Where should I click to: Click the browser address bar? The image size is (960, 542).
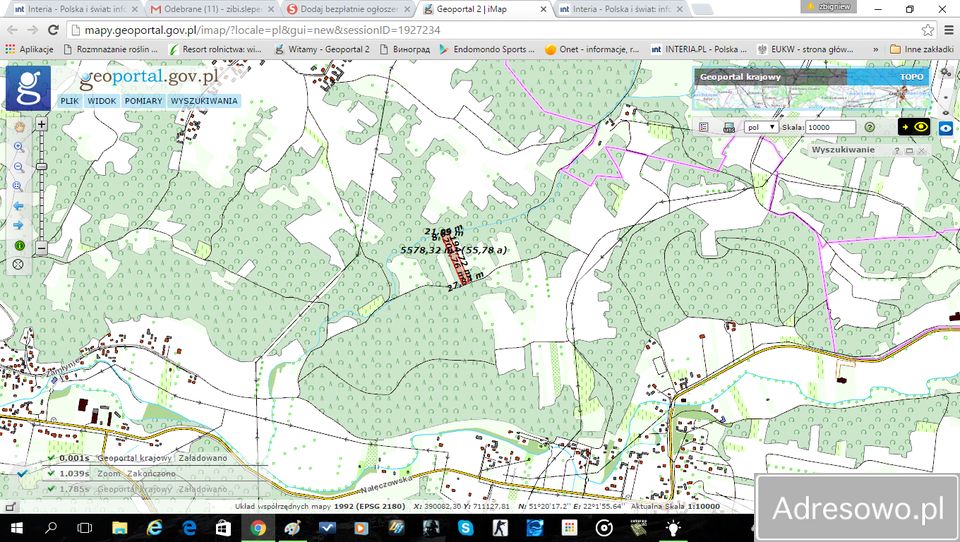click(x=496, y=30)
